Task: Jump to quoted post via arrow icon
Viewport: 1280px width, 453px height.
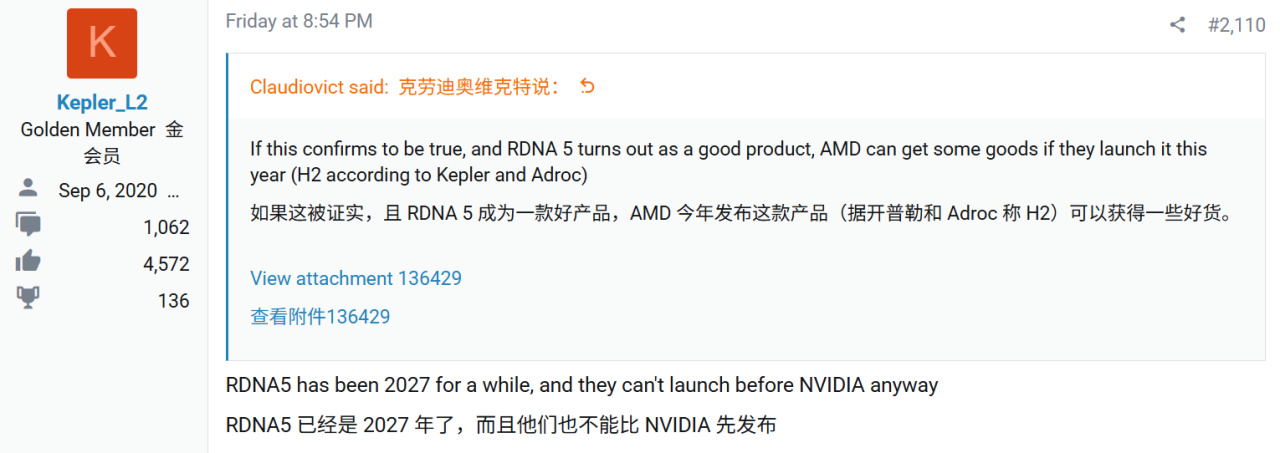Action: coord(587,87)
